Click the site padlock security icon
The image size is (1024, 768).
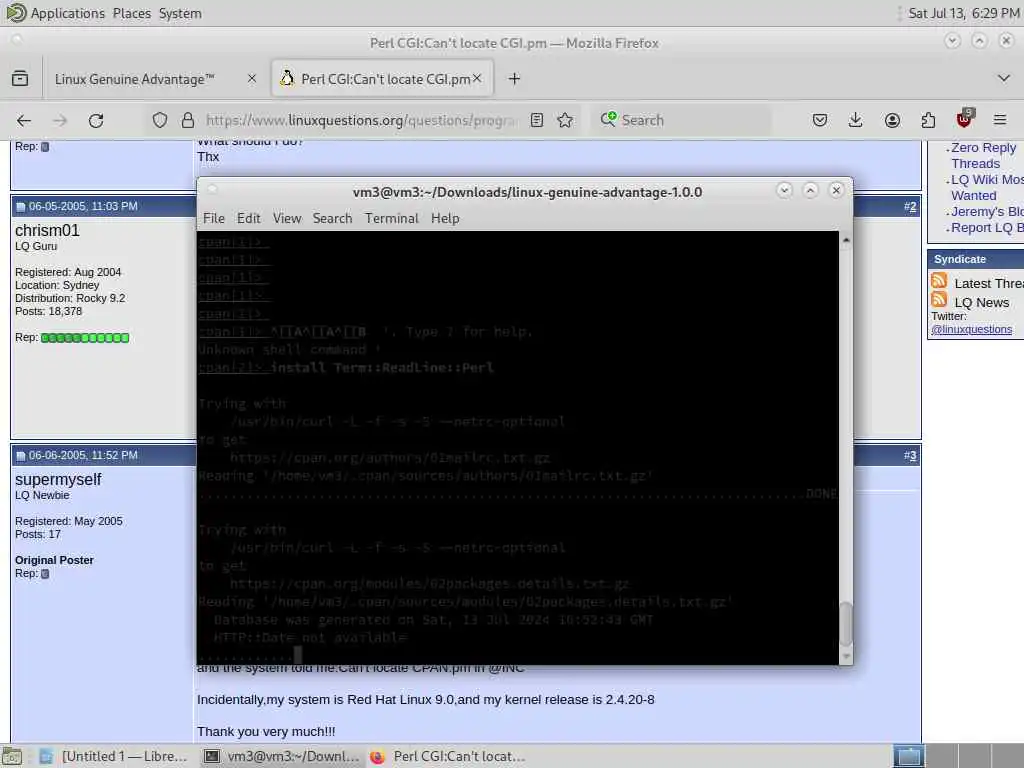(x=188, y=120)
